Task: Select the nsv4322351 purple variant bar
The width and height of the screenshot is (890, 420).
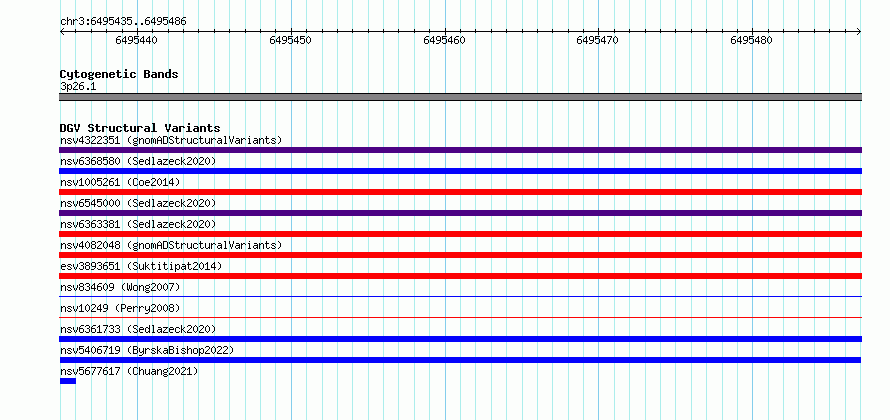Action: (460, 150)
